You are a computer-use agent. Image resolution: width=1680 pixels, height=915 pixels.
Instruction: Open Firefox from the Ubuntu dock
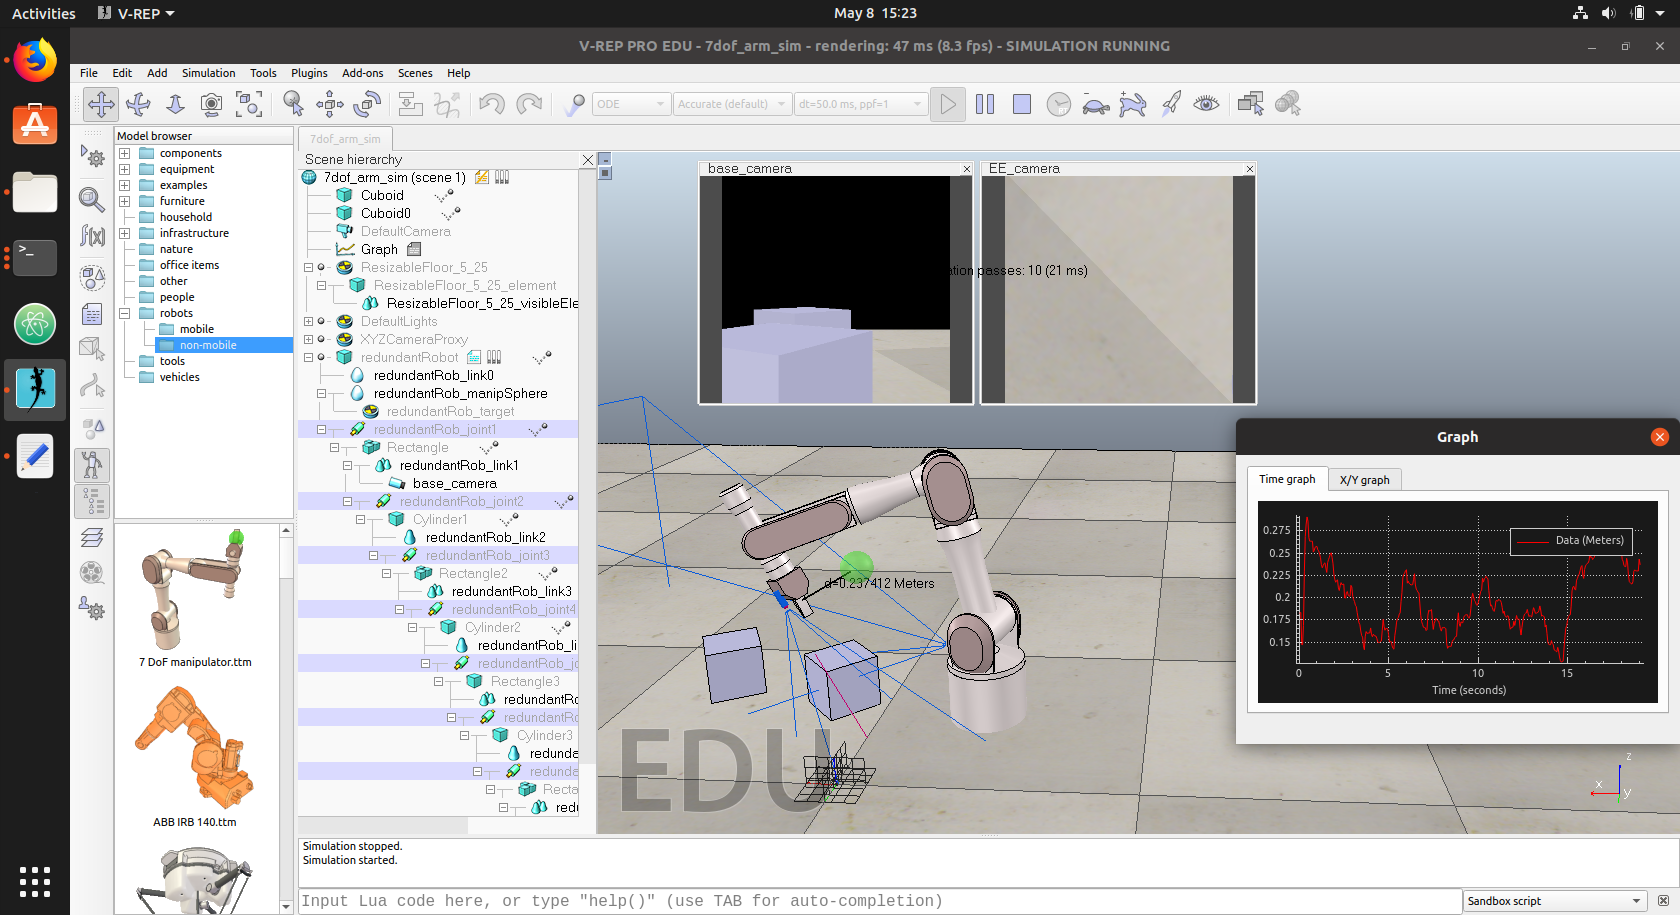coord(35,61)
